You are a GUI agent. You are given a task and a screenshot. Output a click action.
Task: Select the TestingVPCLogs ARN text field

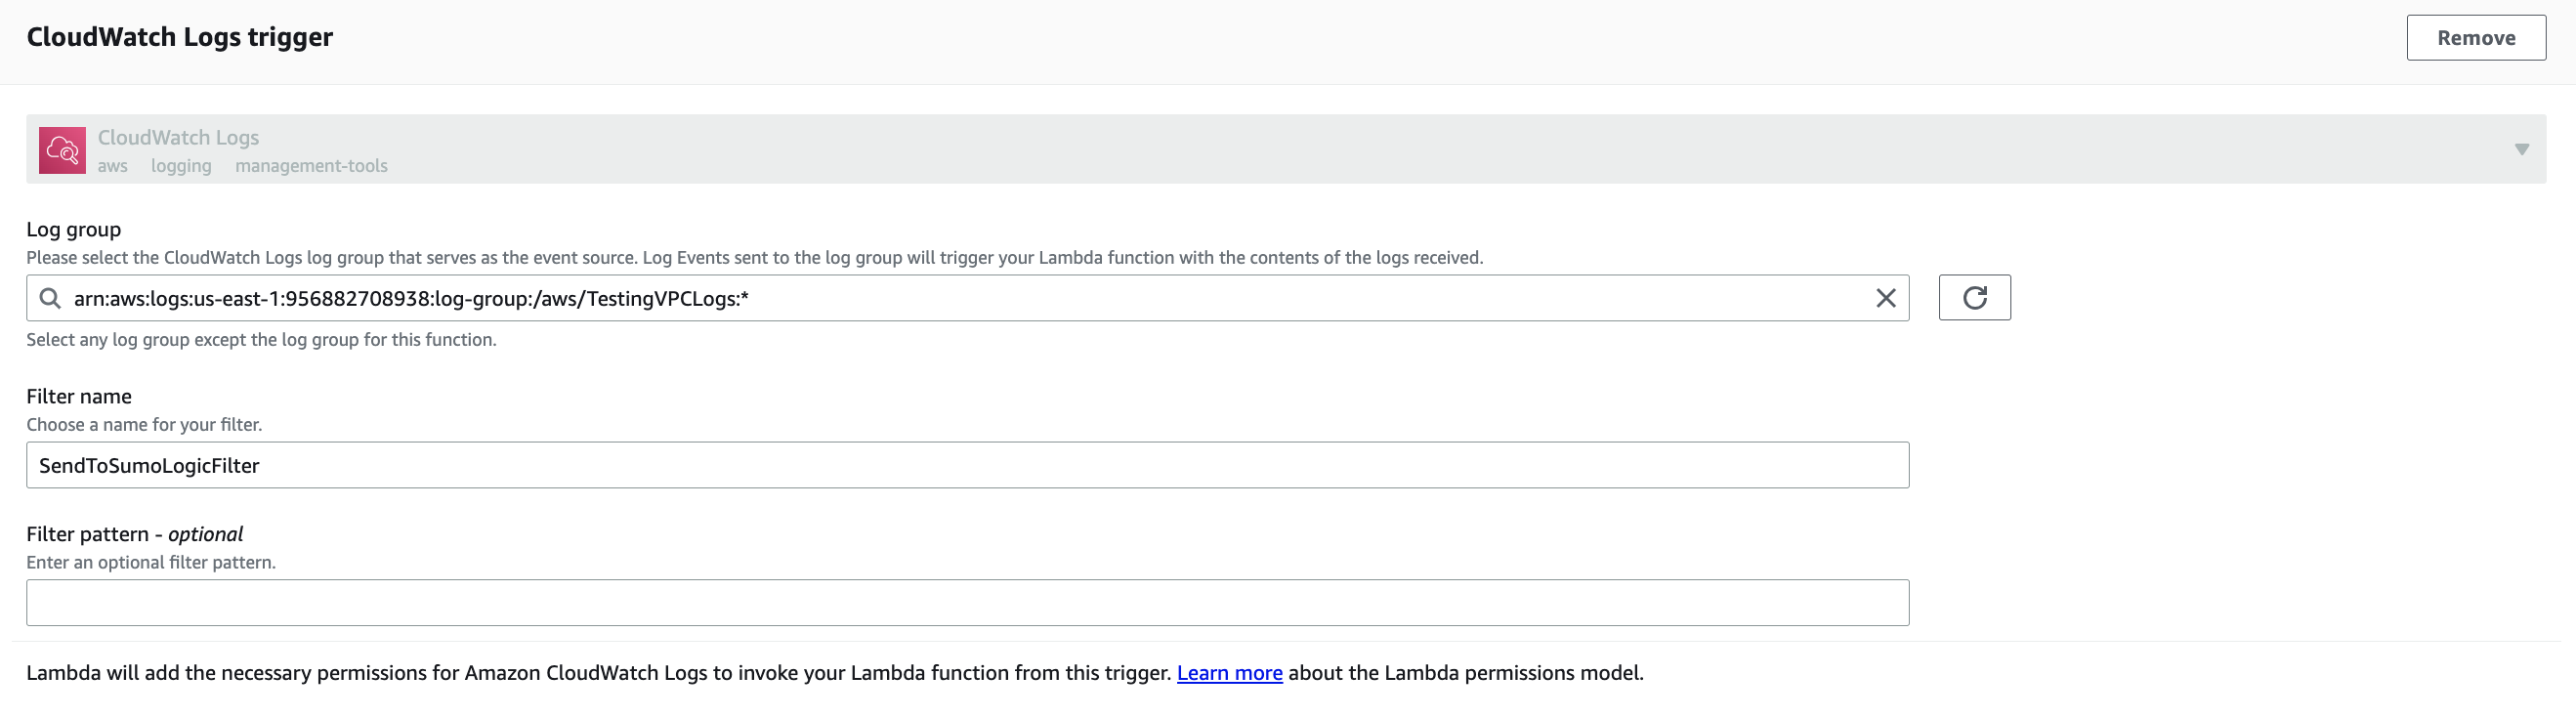(900, 297)
